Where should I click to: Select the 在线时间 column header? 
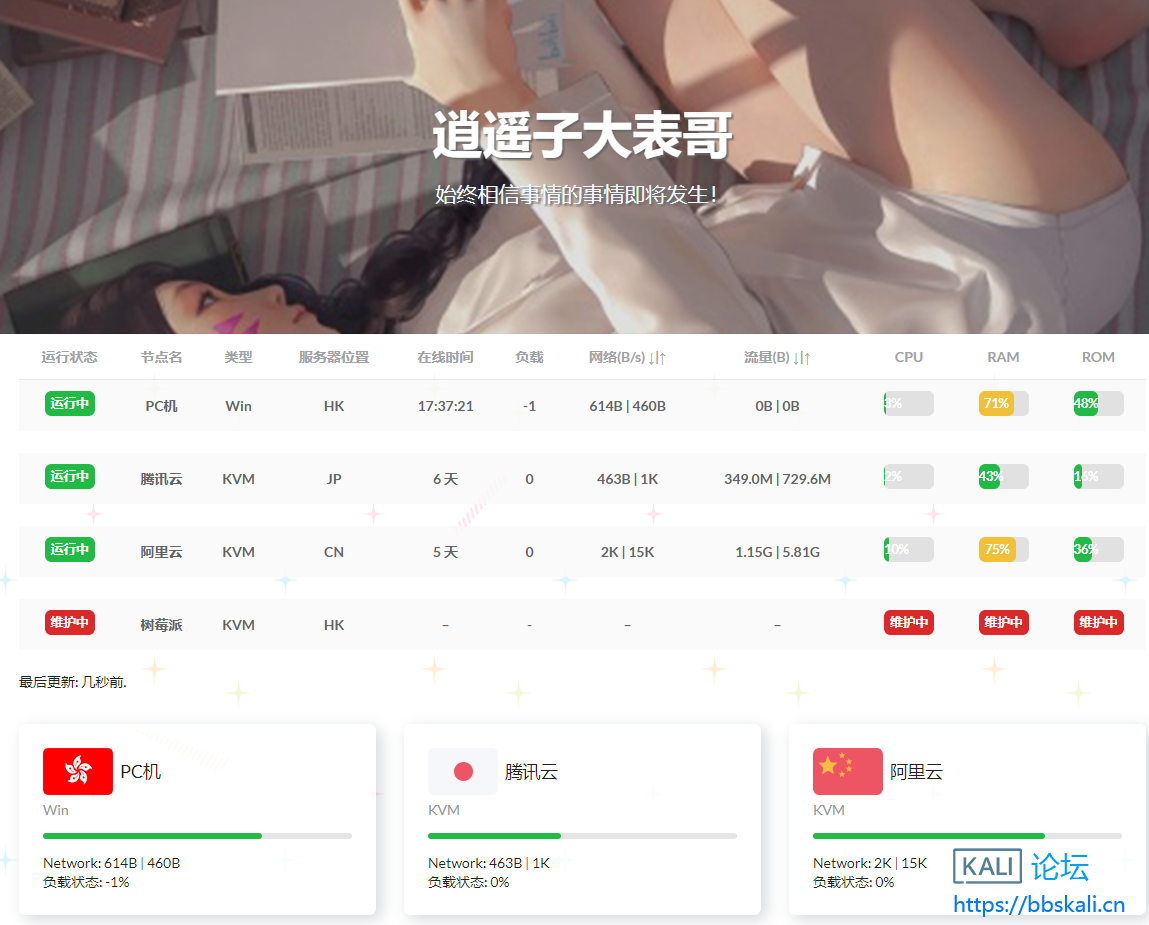pyautogui.click(x=445, y=356)
